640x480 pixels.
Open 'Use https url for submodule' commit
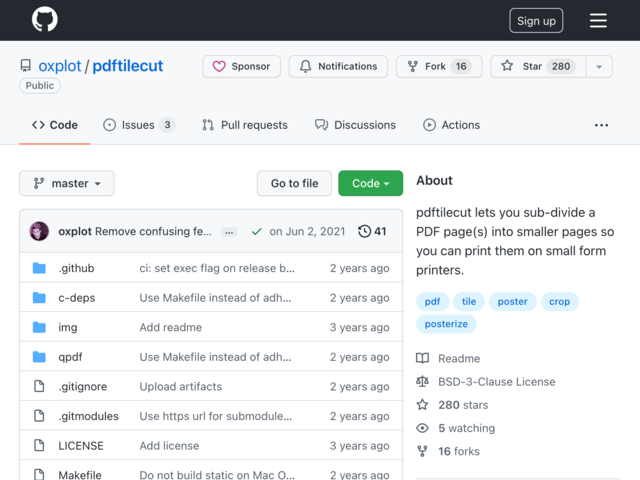click(216, 416)
